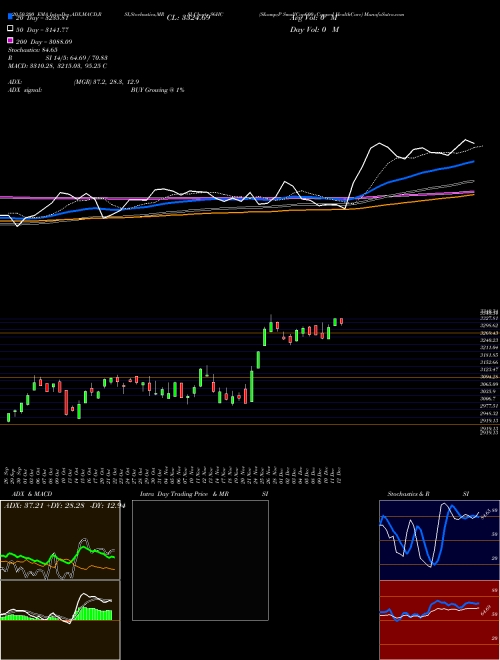The height and width of the screenshot is (660, 500).
Task: Click the '20 Day = 3233.31' label
Action: click(x=42, y=18)
